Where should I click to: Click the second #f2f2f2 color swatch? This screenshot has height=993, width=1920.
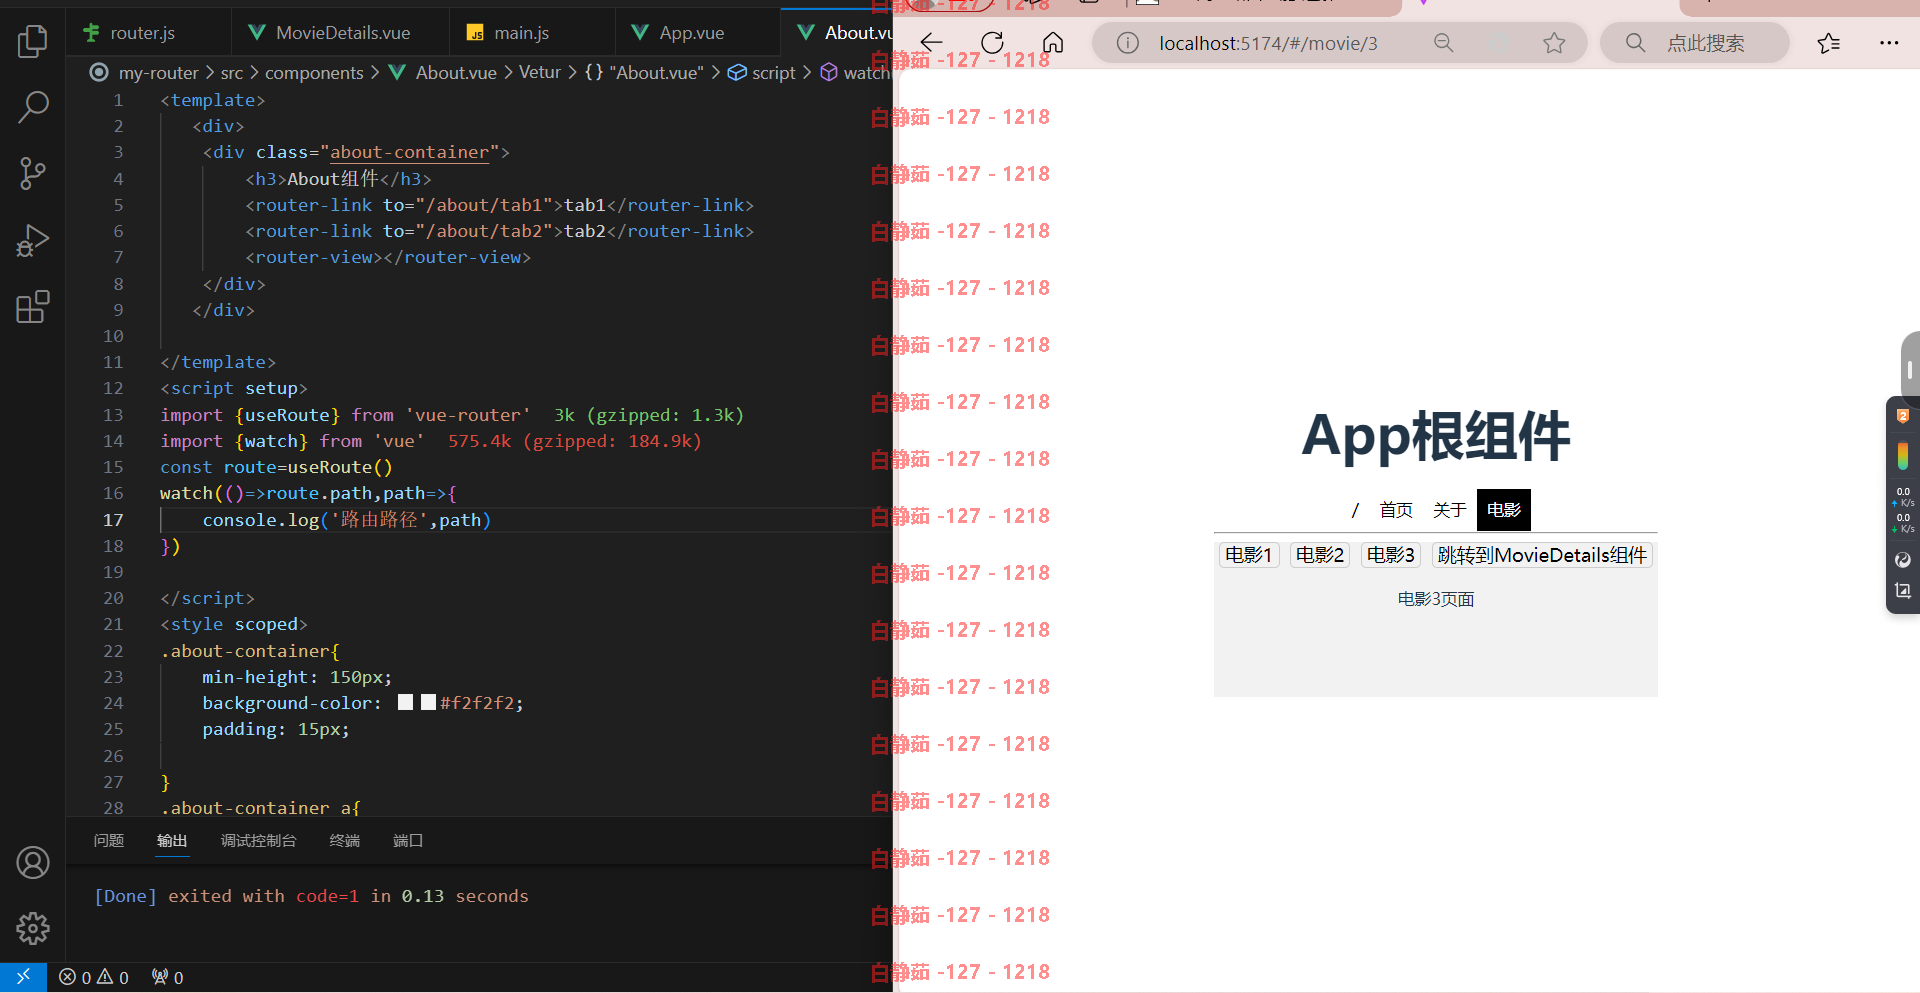point(428,702)
